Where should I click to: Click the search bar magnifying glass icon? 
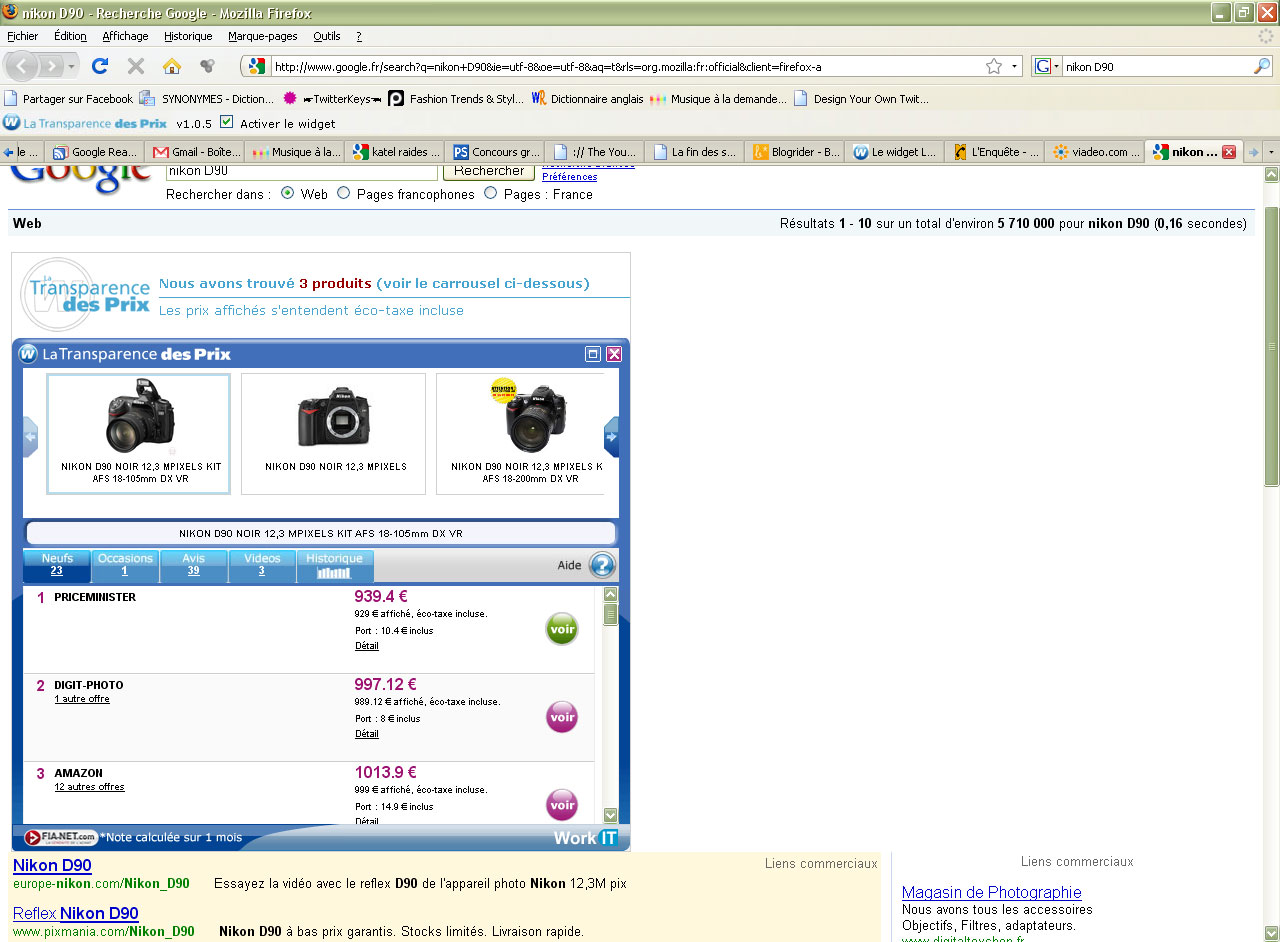(x=1262, y=66)
